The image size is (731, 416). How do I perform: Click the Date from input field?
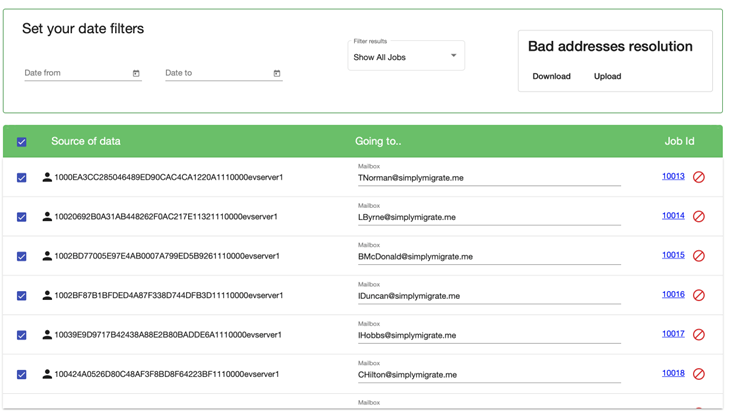(x=77, y=74)
